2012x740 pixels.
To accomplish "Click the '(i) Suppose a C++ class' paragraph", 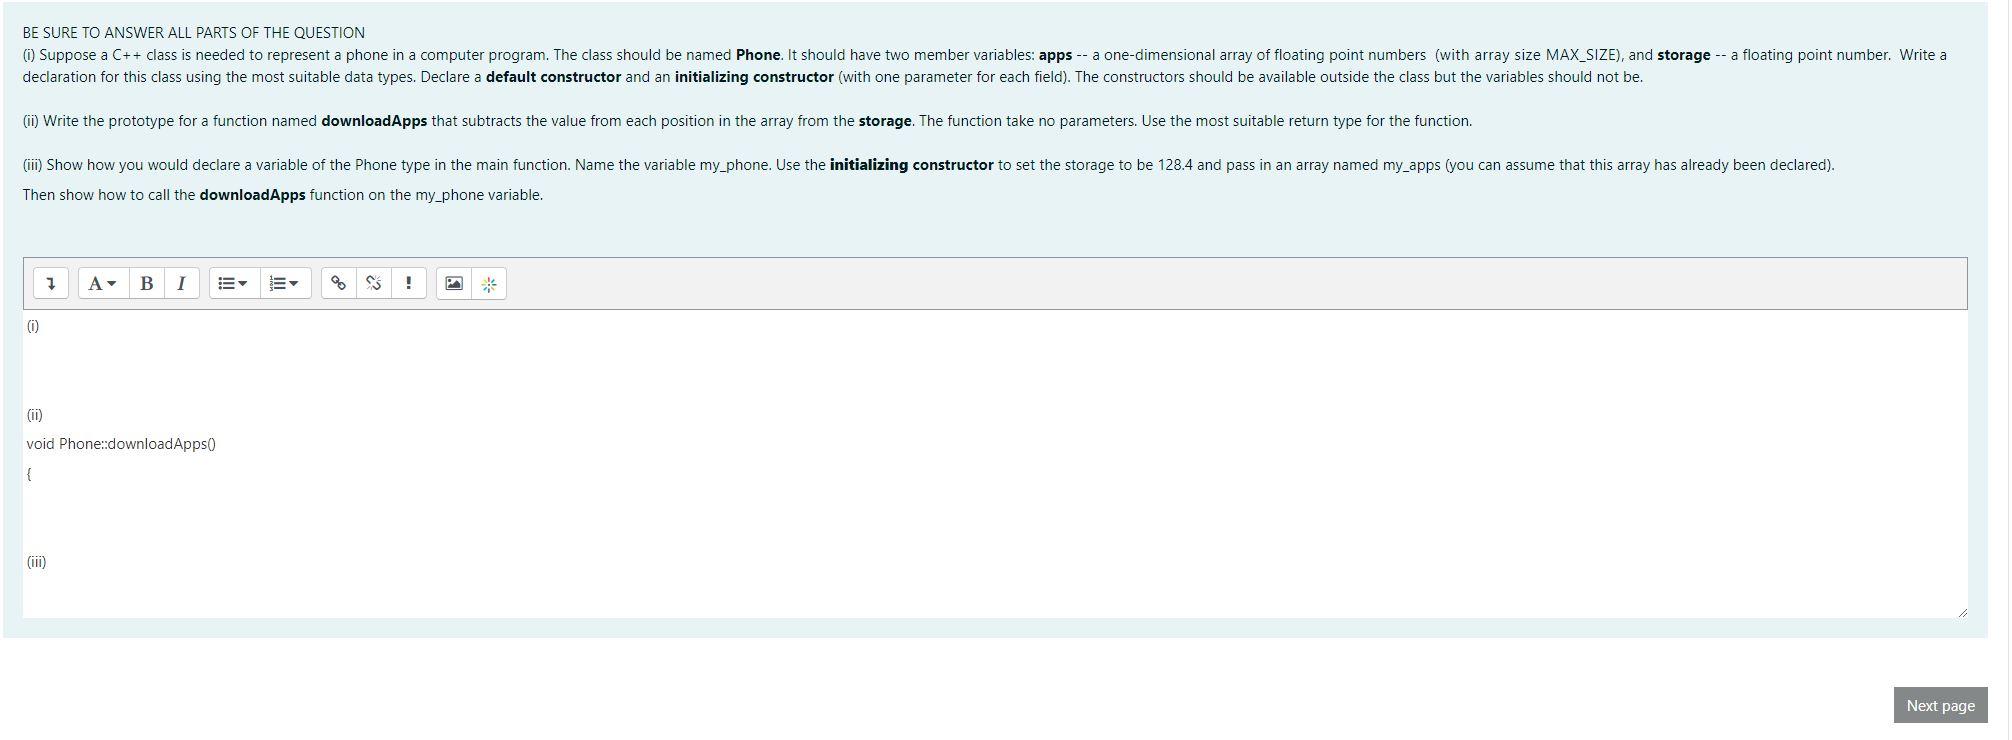I will [x=984, y=66].
